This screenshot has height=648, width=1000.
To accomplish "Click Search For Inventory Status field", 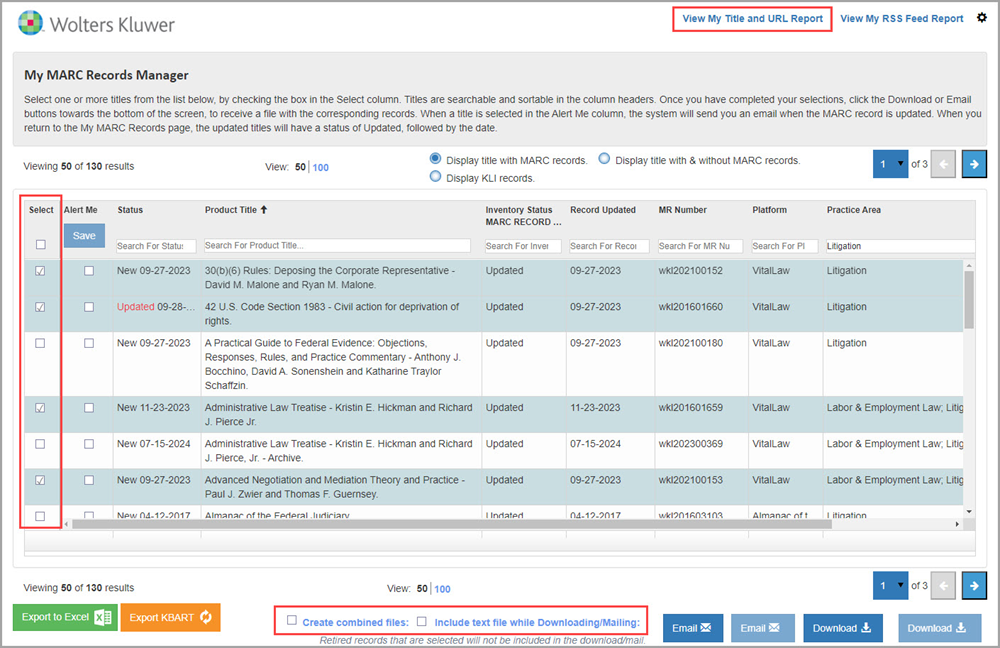I will pos(523,246).
